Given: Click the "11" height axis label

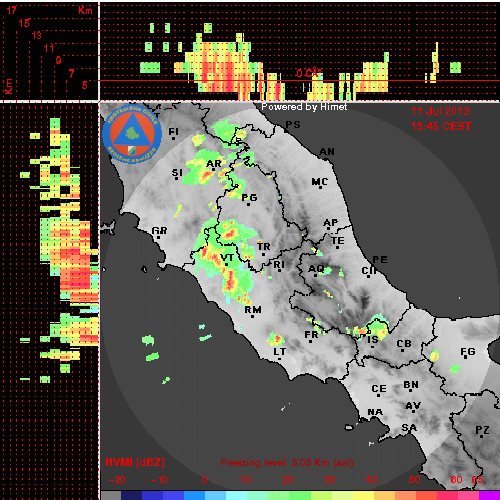Looking at the screenshot, I should pos(49,48).
